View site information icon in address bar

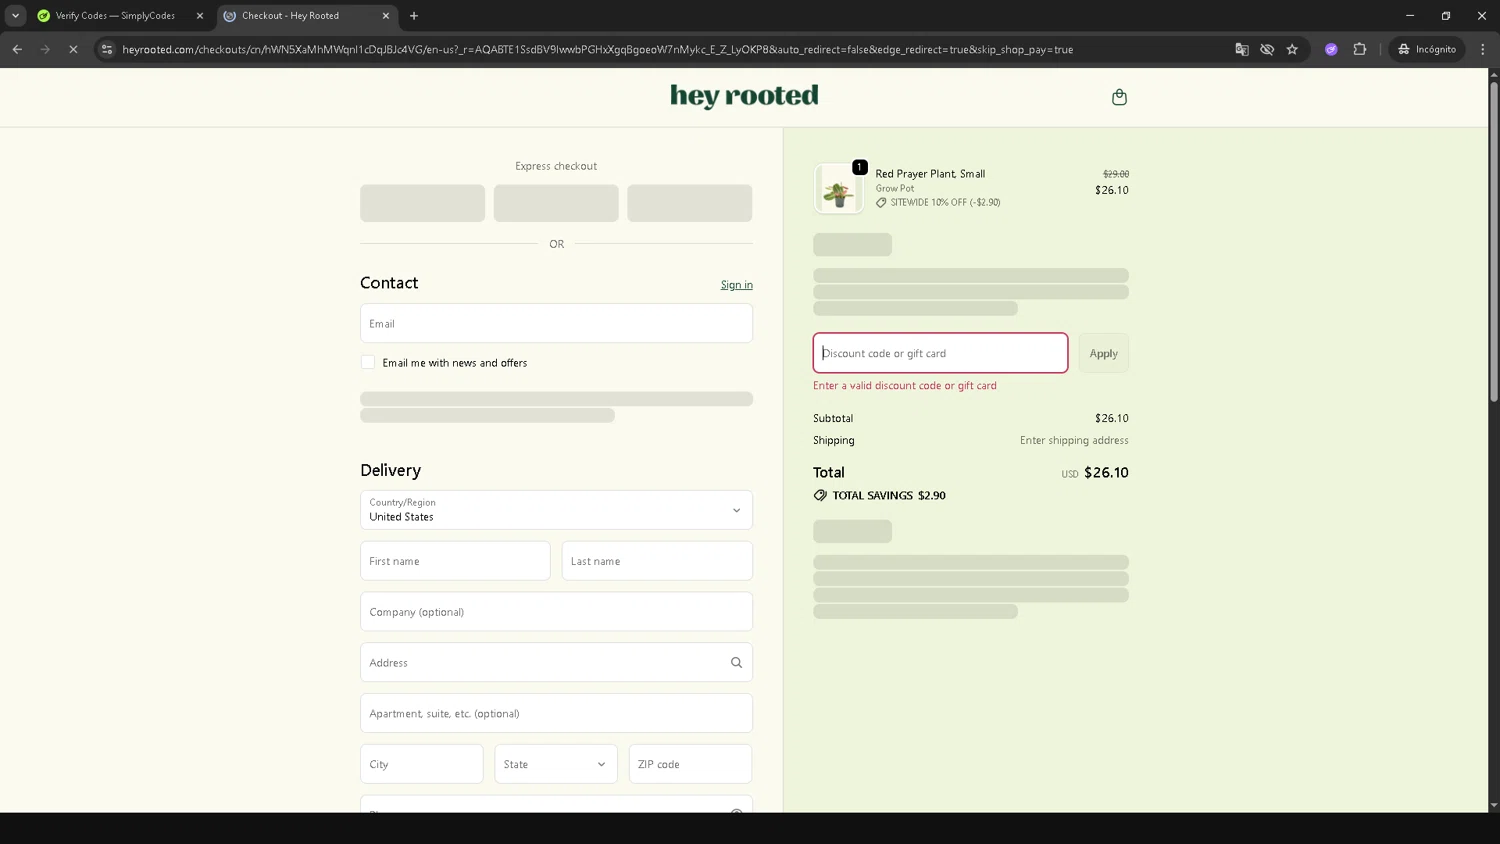pos(107,49)
